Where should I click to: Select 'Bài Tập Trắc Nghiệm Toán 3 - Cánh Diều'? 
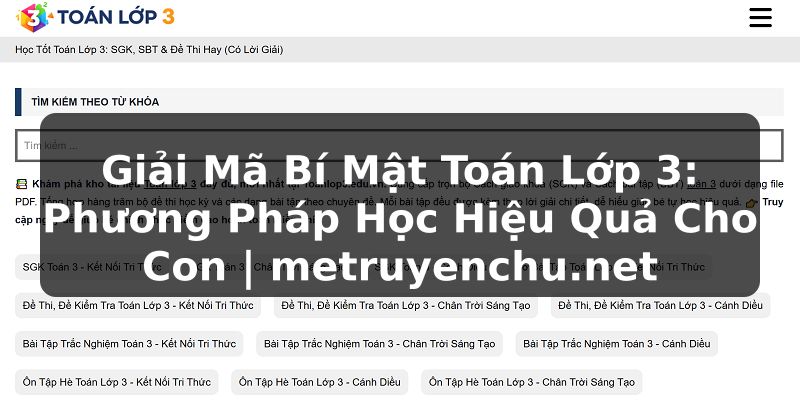pyautogui.click(x=616, y=344)
